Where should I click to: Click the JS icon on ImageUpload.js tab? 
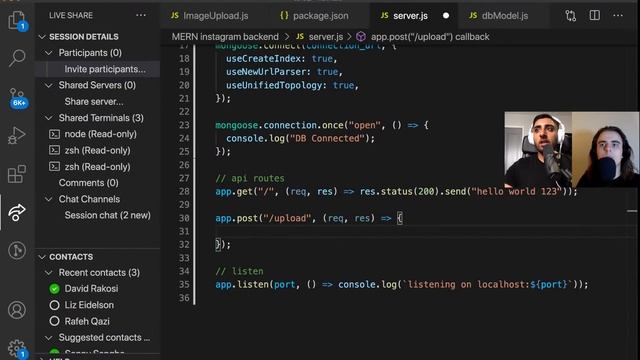click(x=175, y=16)
